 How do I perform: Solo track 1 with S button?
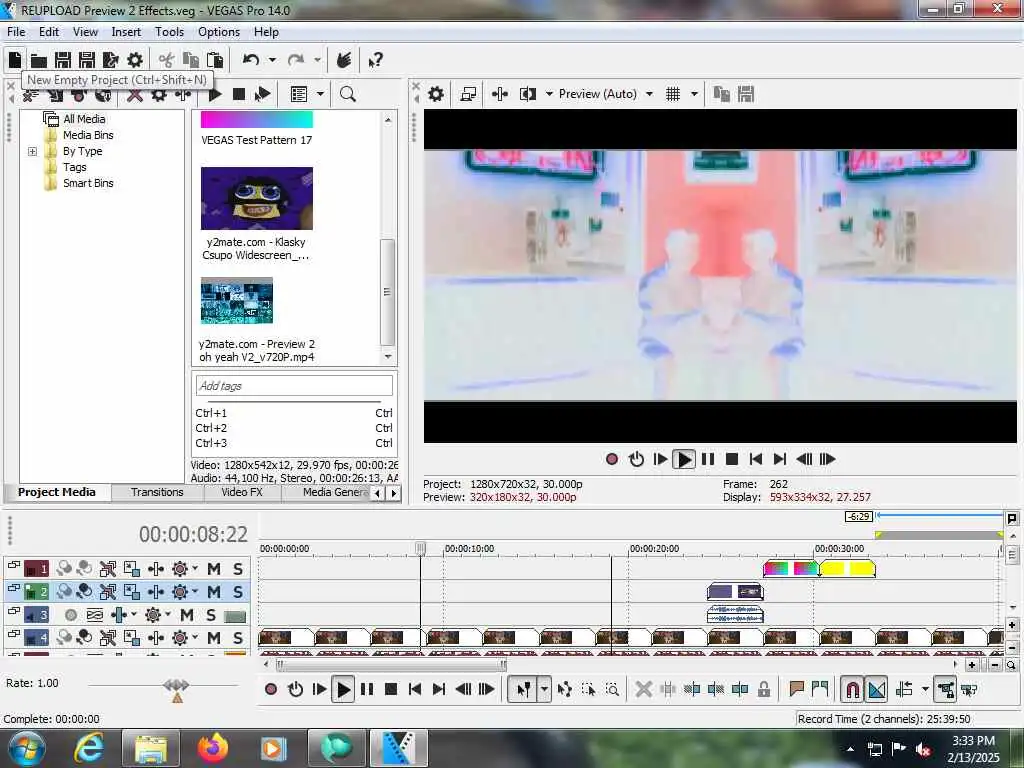tap(238, 569)
